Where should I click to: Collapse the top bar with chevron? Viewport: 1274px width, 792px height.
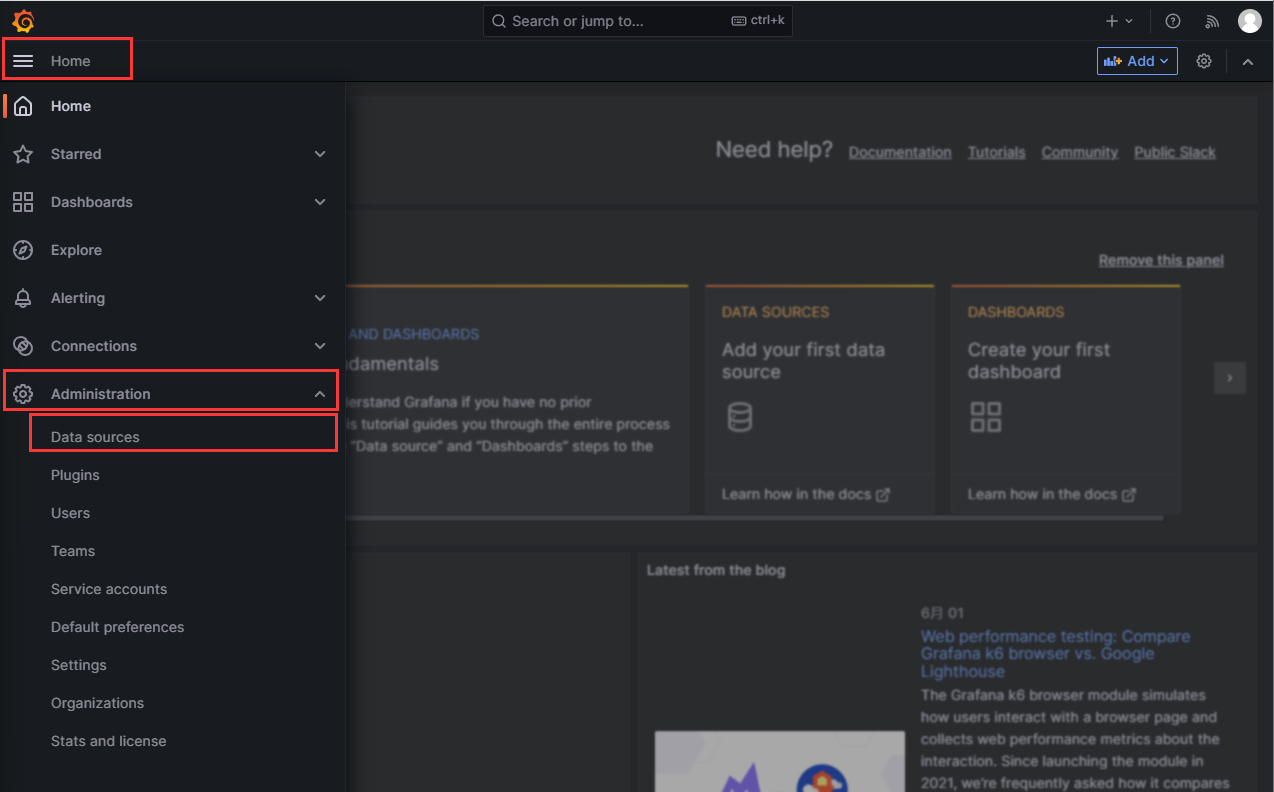tap(1248, 61)
